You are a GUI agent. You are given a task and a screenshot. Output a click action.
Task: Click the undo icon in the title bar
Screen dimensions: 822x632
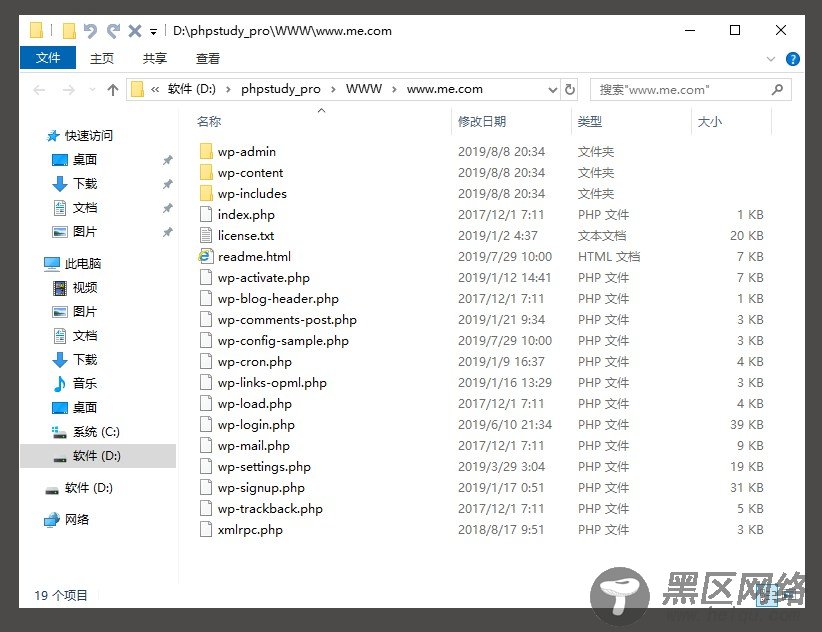tap(90, 31)
